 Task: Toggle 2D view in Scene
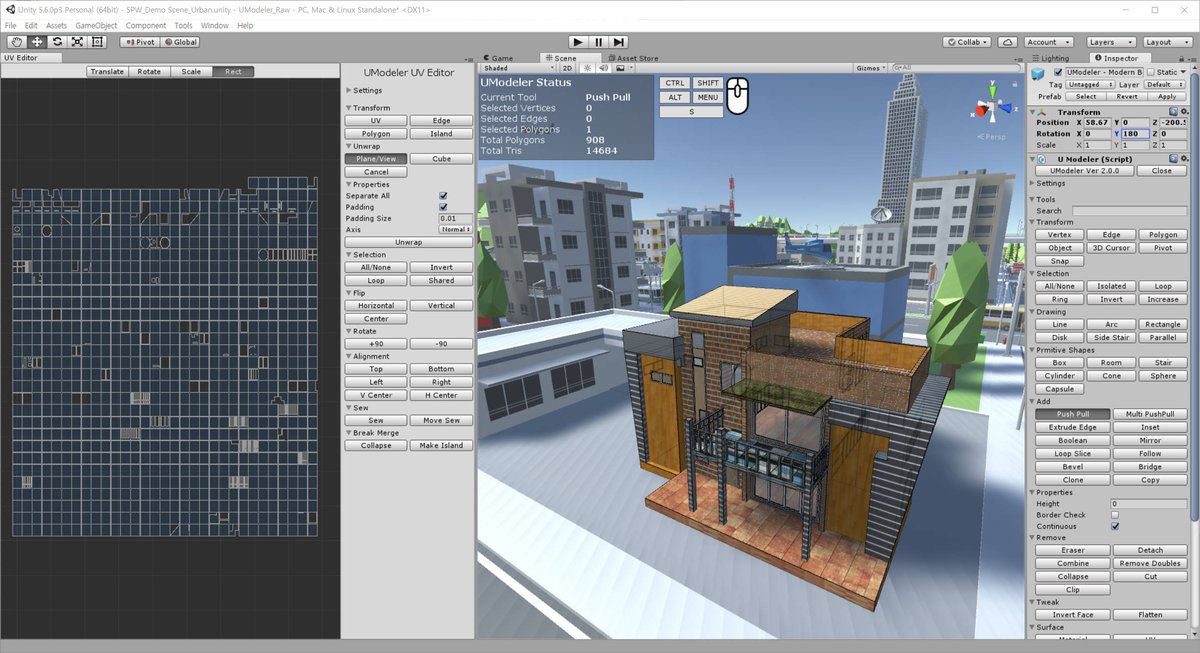click(x=567, y=68)
